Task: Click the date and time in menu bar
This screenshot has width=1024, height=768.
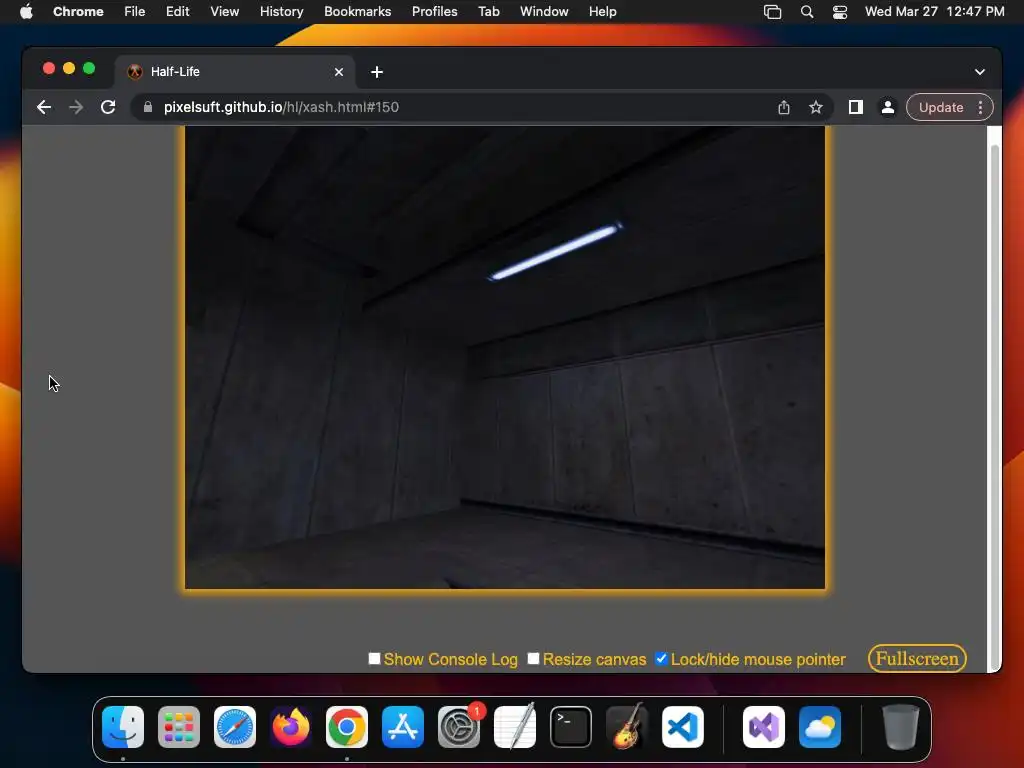Action: [x=935, y=11]
